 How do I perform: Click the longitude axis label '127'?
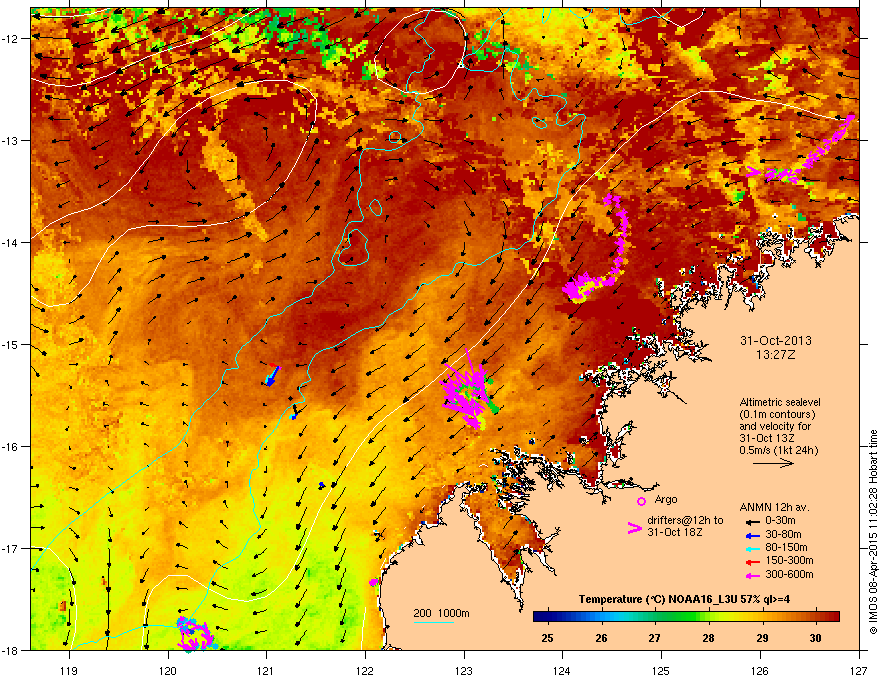859,670
